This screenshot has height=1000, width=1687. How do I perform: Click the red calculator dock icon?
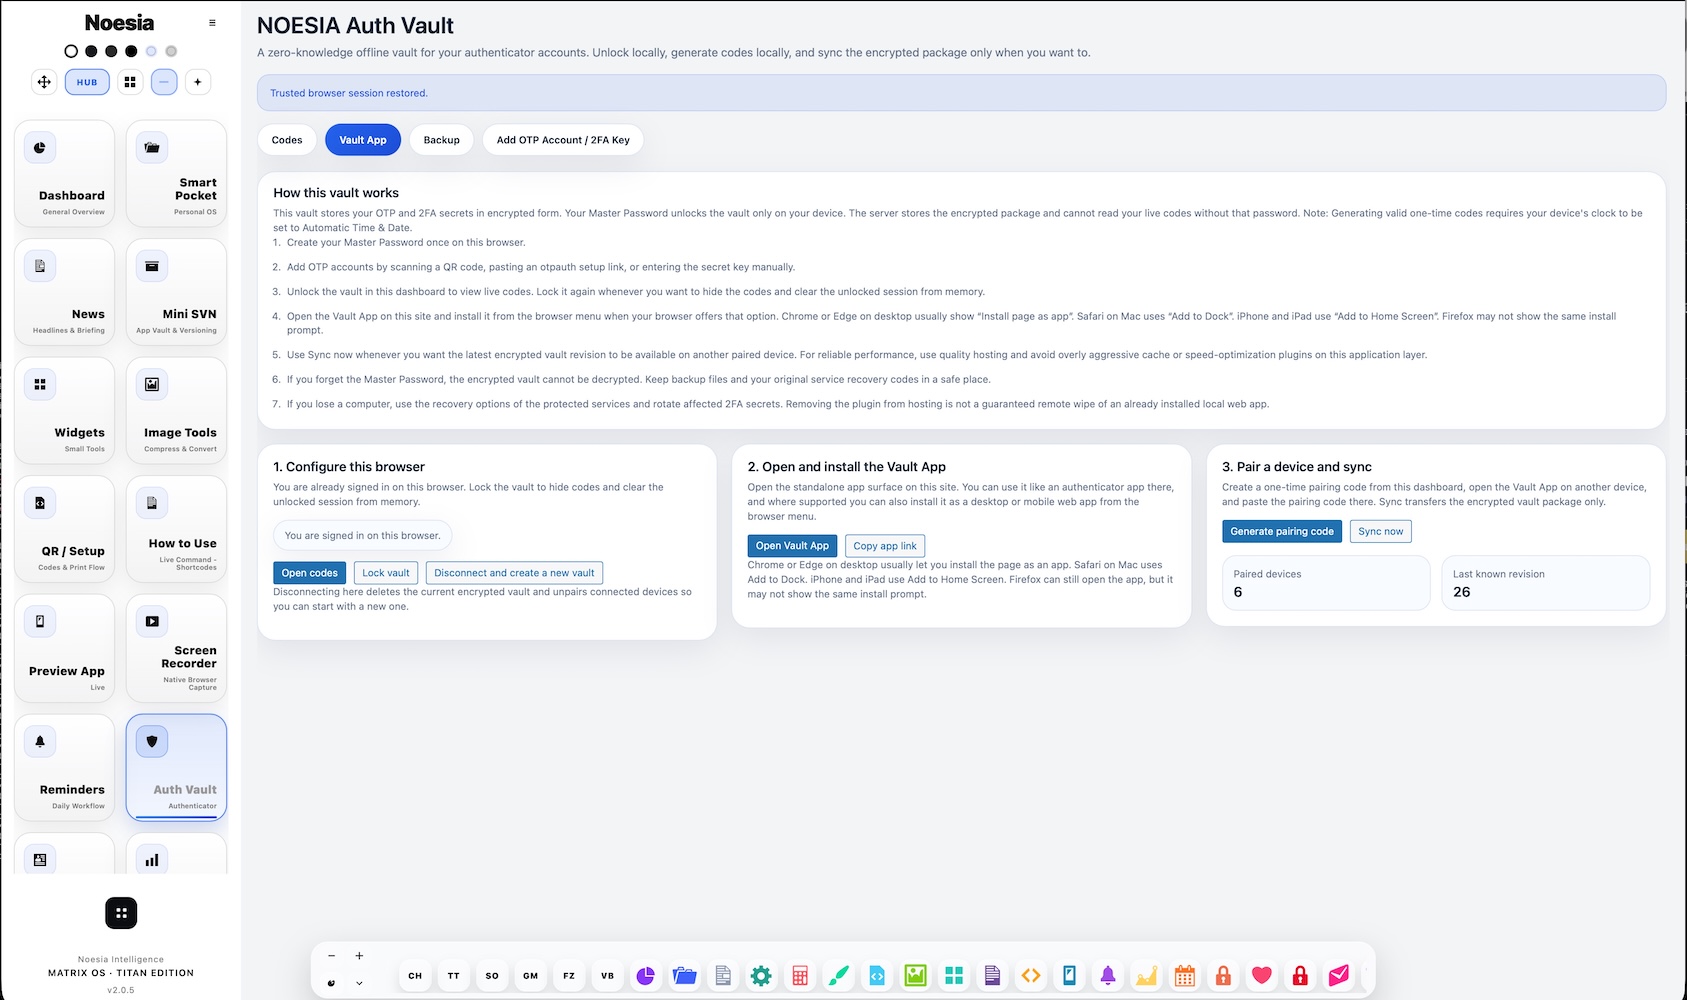click(800, 976)
